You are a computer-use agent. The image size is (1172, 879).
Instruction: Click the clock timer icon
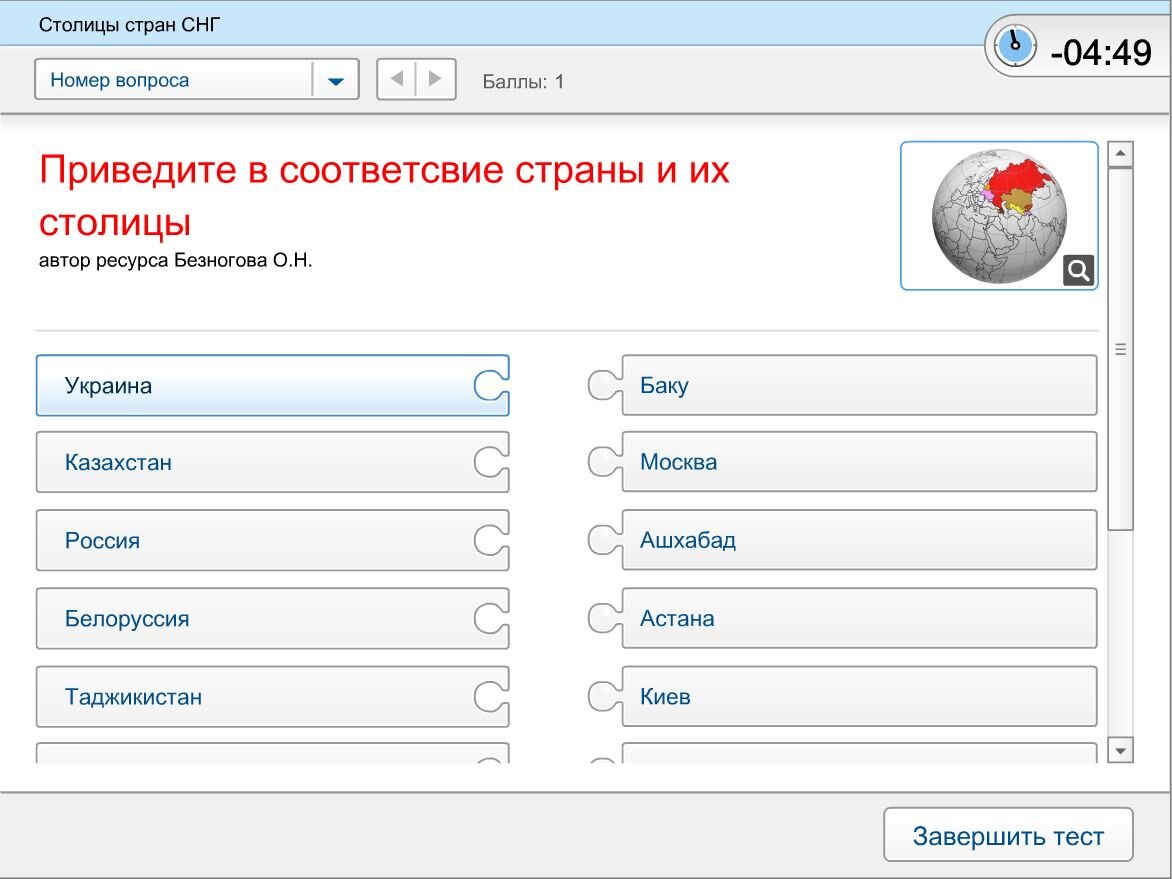pyautogui.click(x=1013, y=44)
